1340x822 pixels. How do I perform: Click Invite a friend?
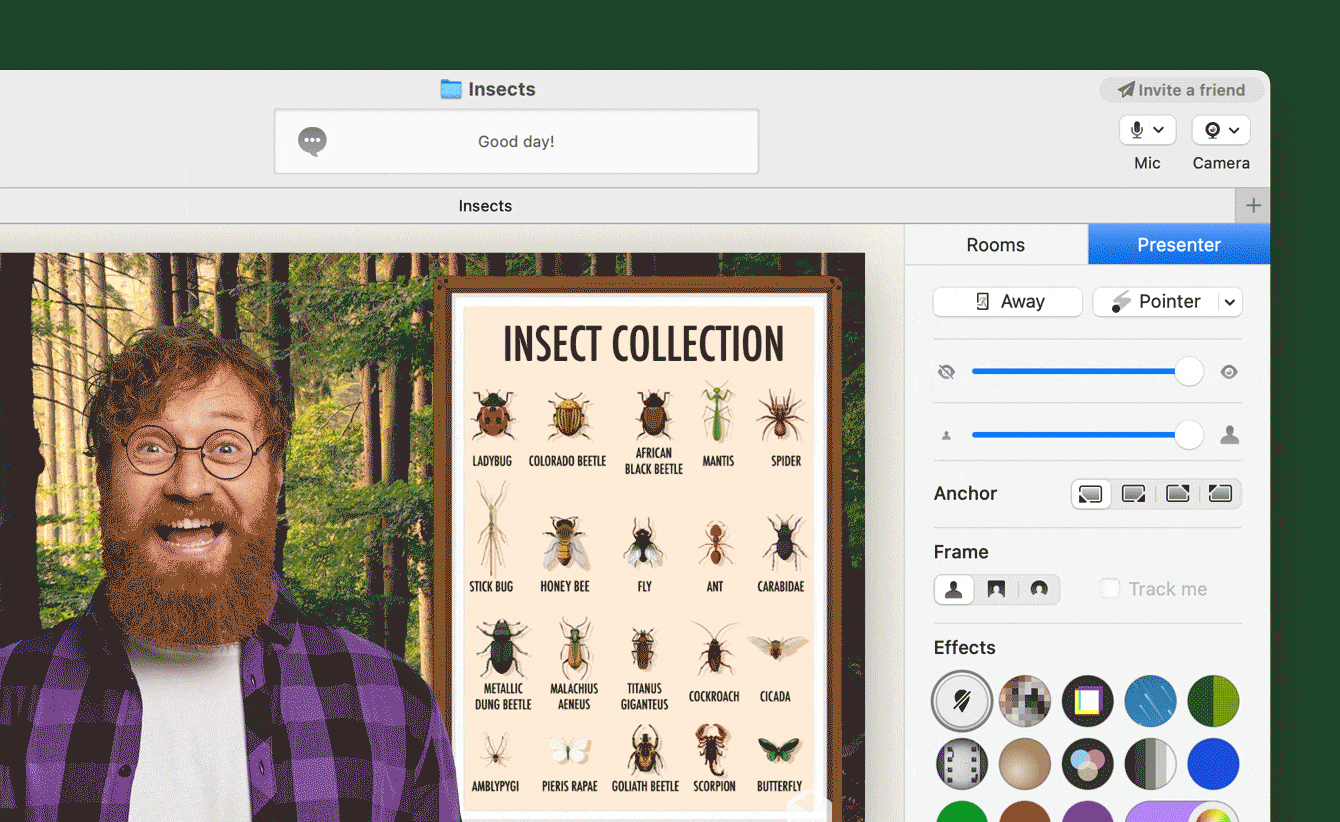coord(1182,90)
